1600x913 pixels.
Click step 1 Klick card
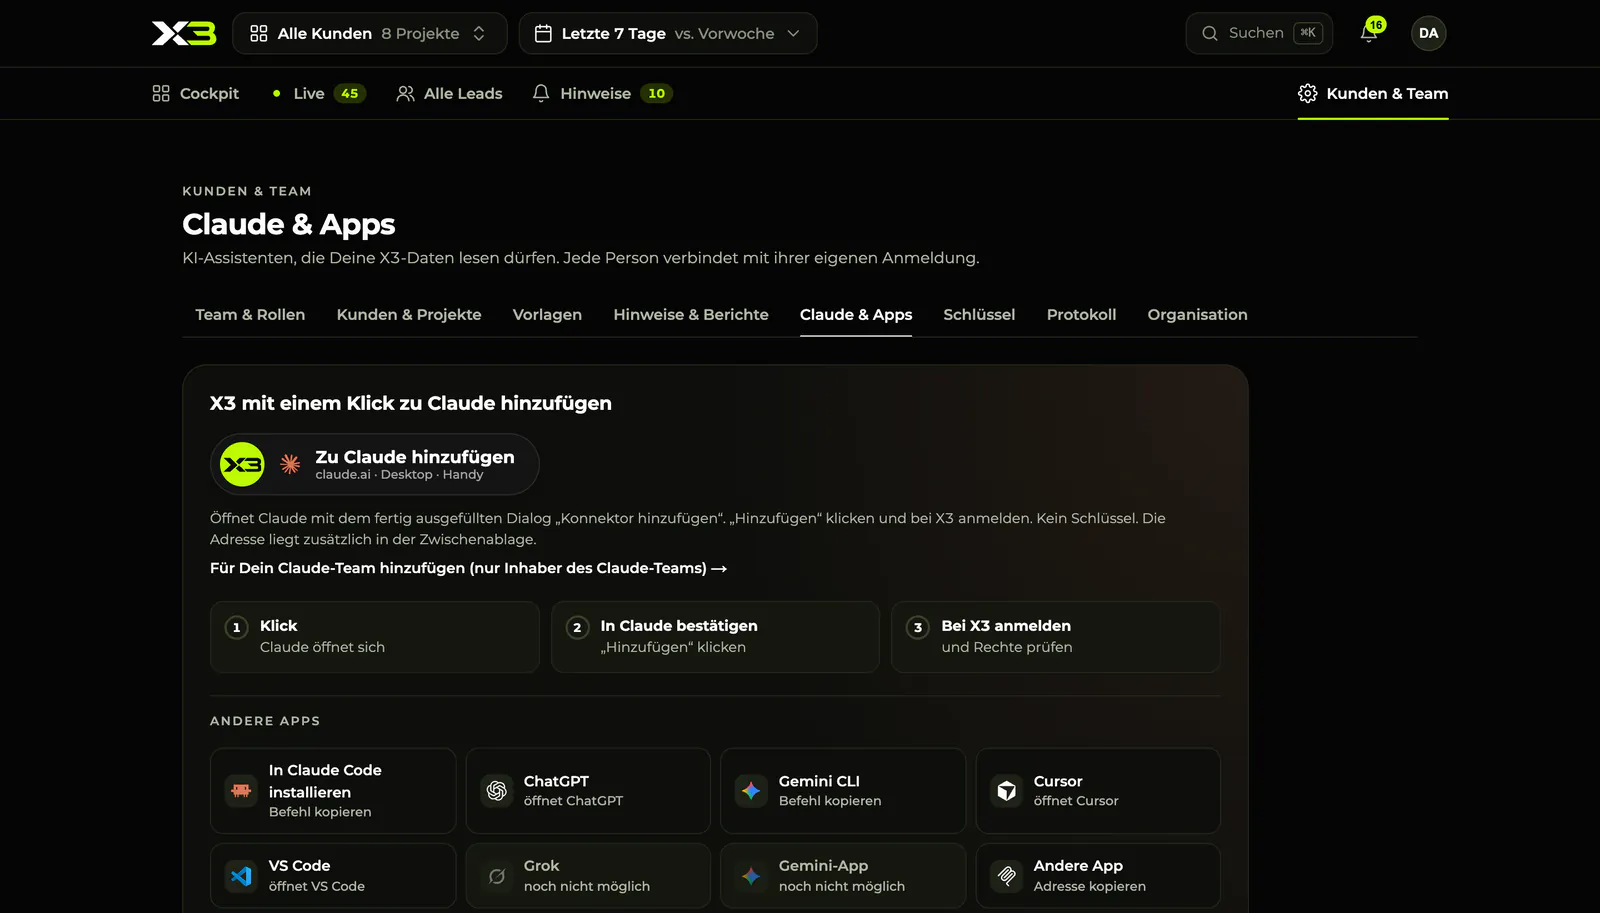pos(375,637)
